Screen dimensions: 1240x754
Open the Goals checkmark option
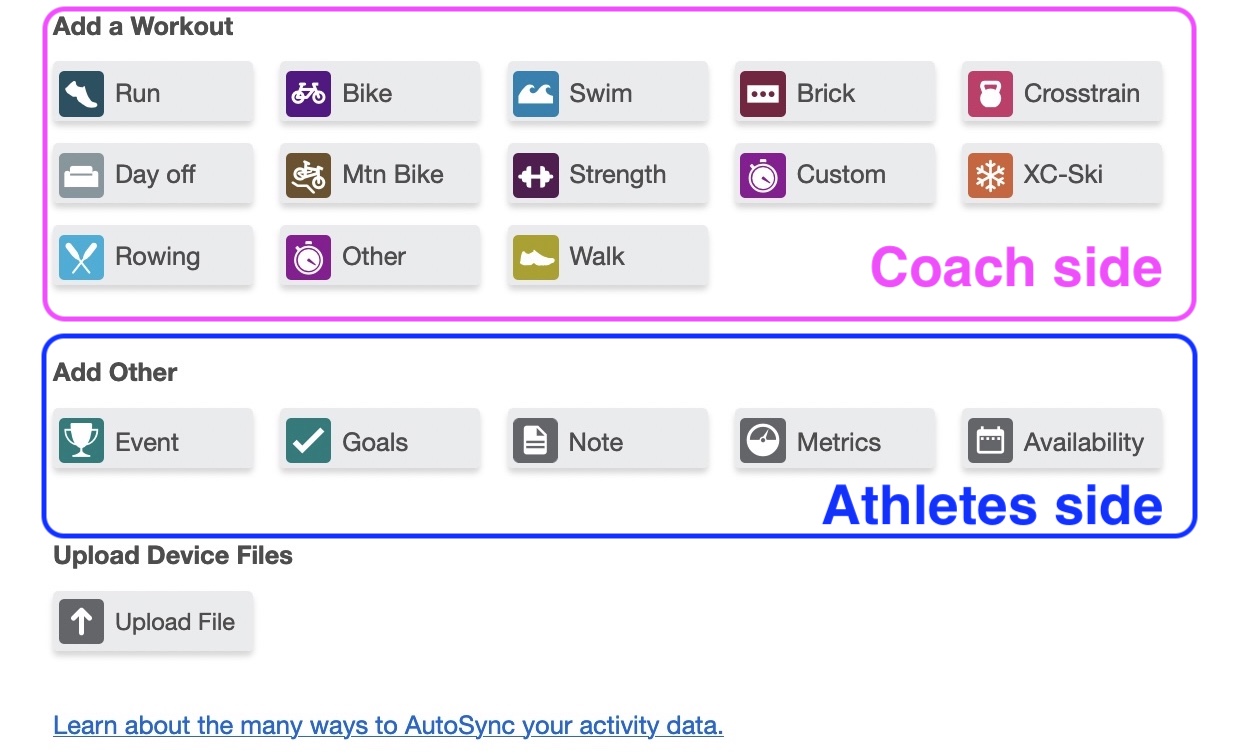(308, 441)
